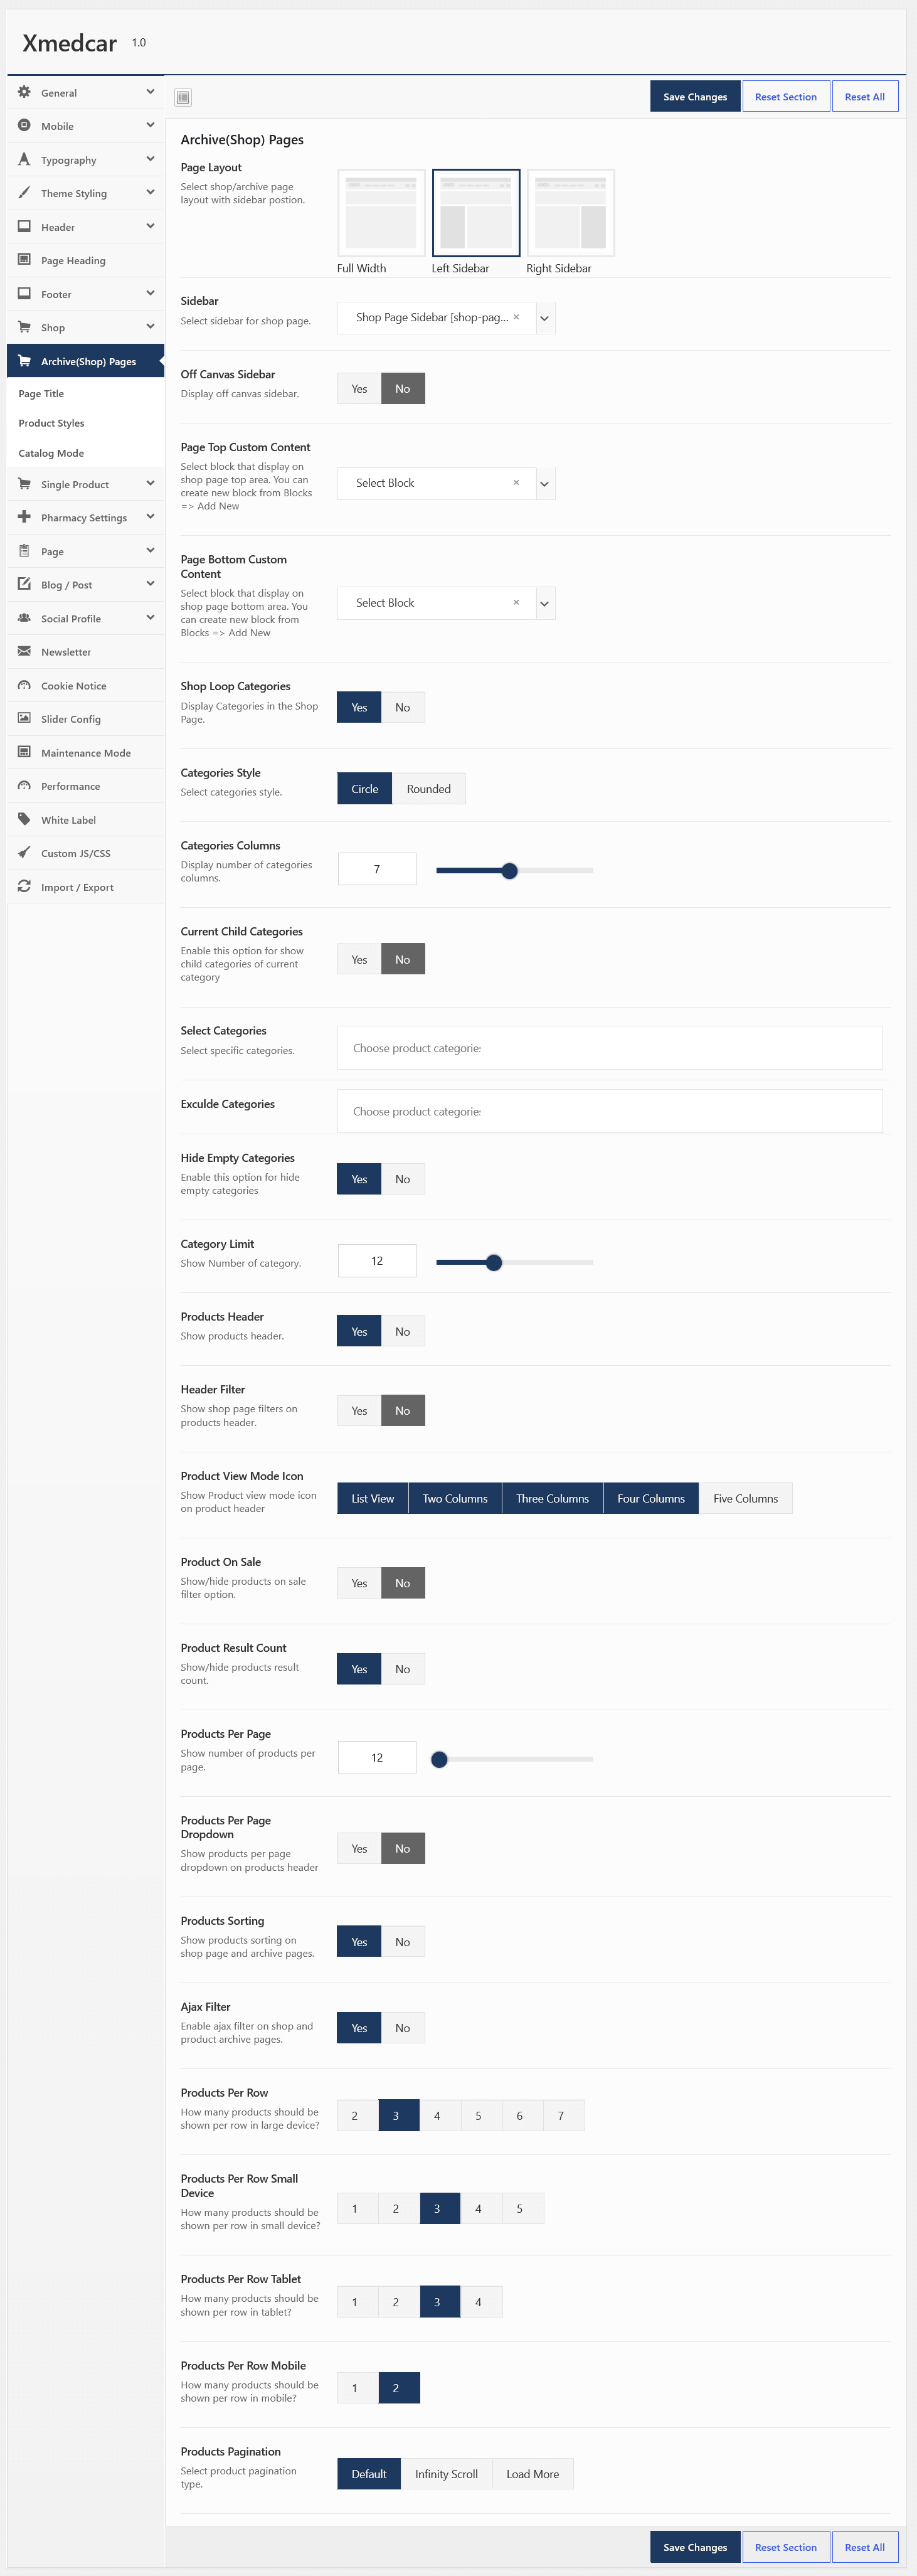Open the Product Styles submenu item
The width and height of the screenshot is (917, 2576).
click(51, 423)
